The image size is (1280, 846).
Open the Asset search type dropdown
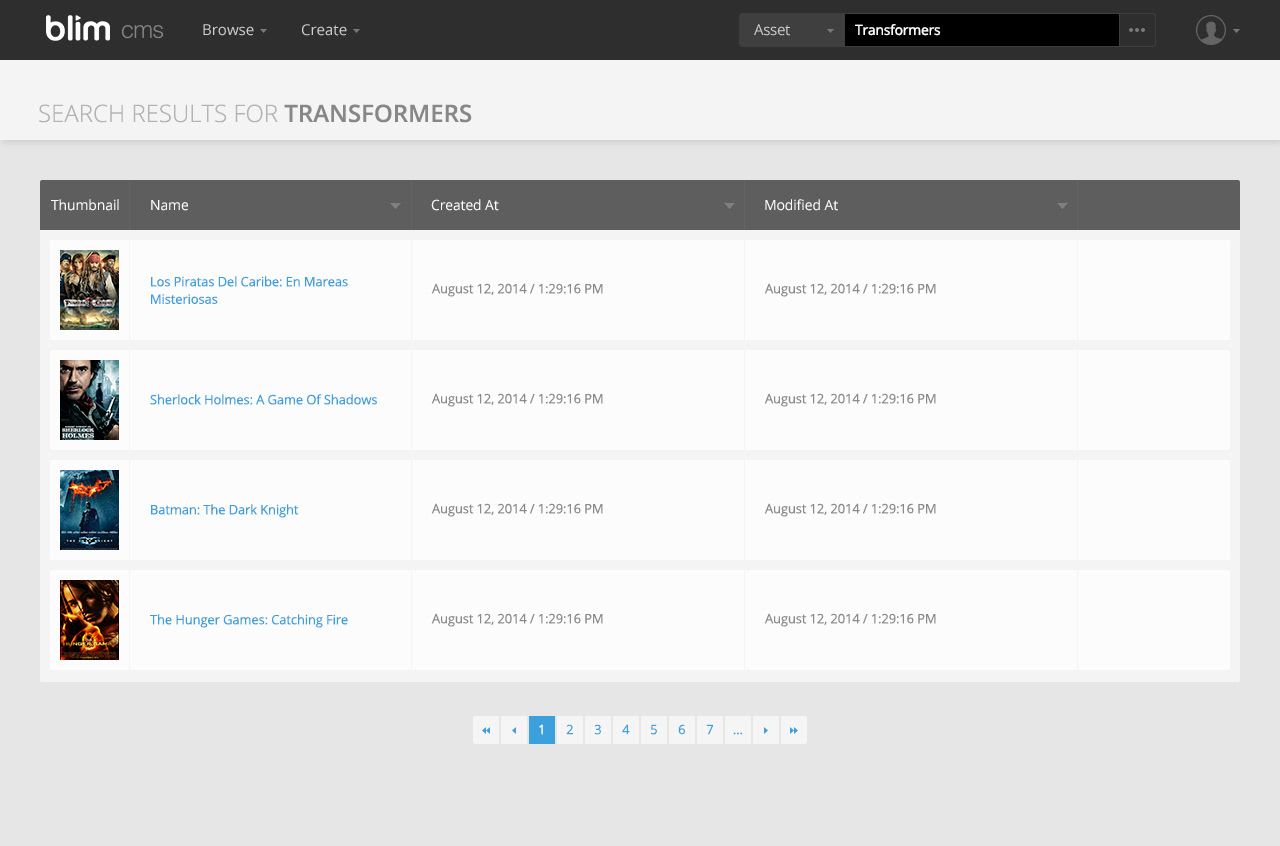tap(792, 30)
